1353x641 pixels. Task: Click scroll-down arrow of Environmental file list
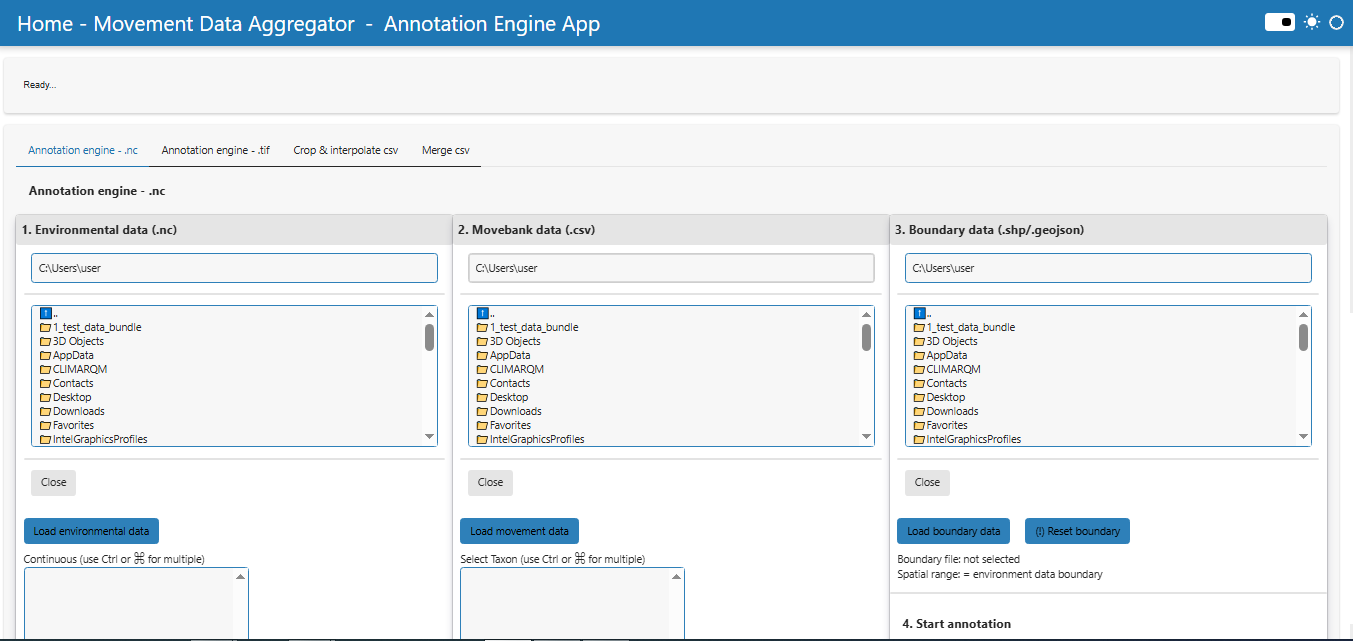point(429,437)
